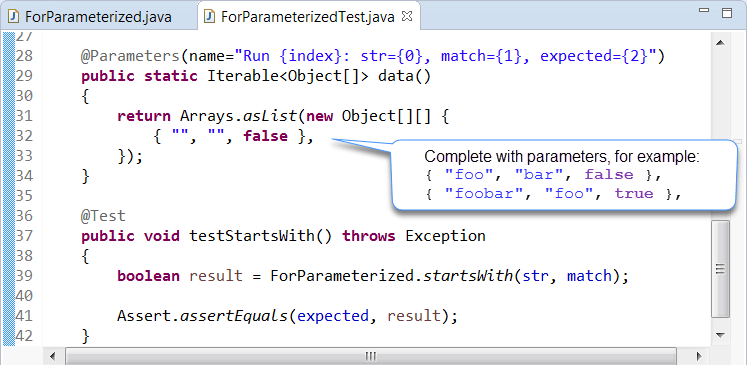Click the ForParameterized.java file icon
The height and width of the screenshot is (365, 747).
[x=14, y=17]
